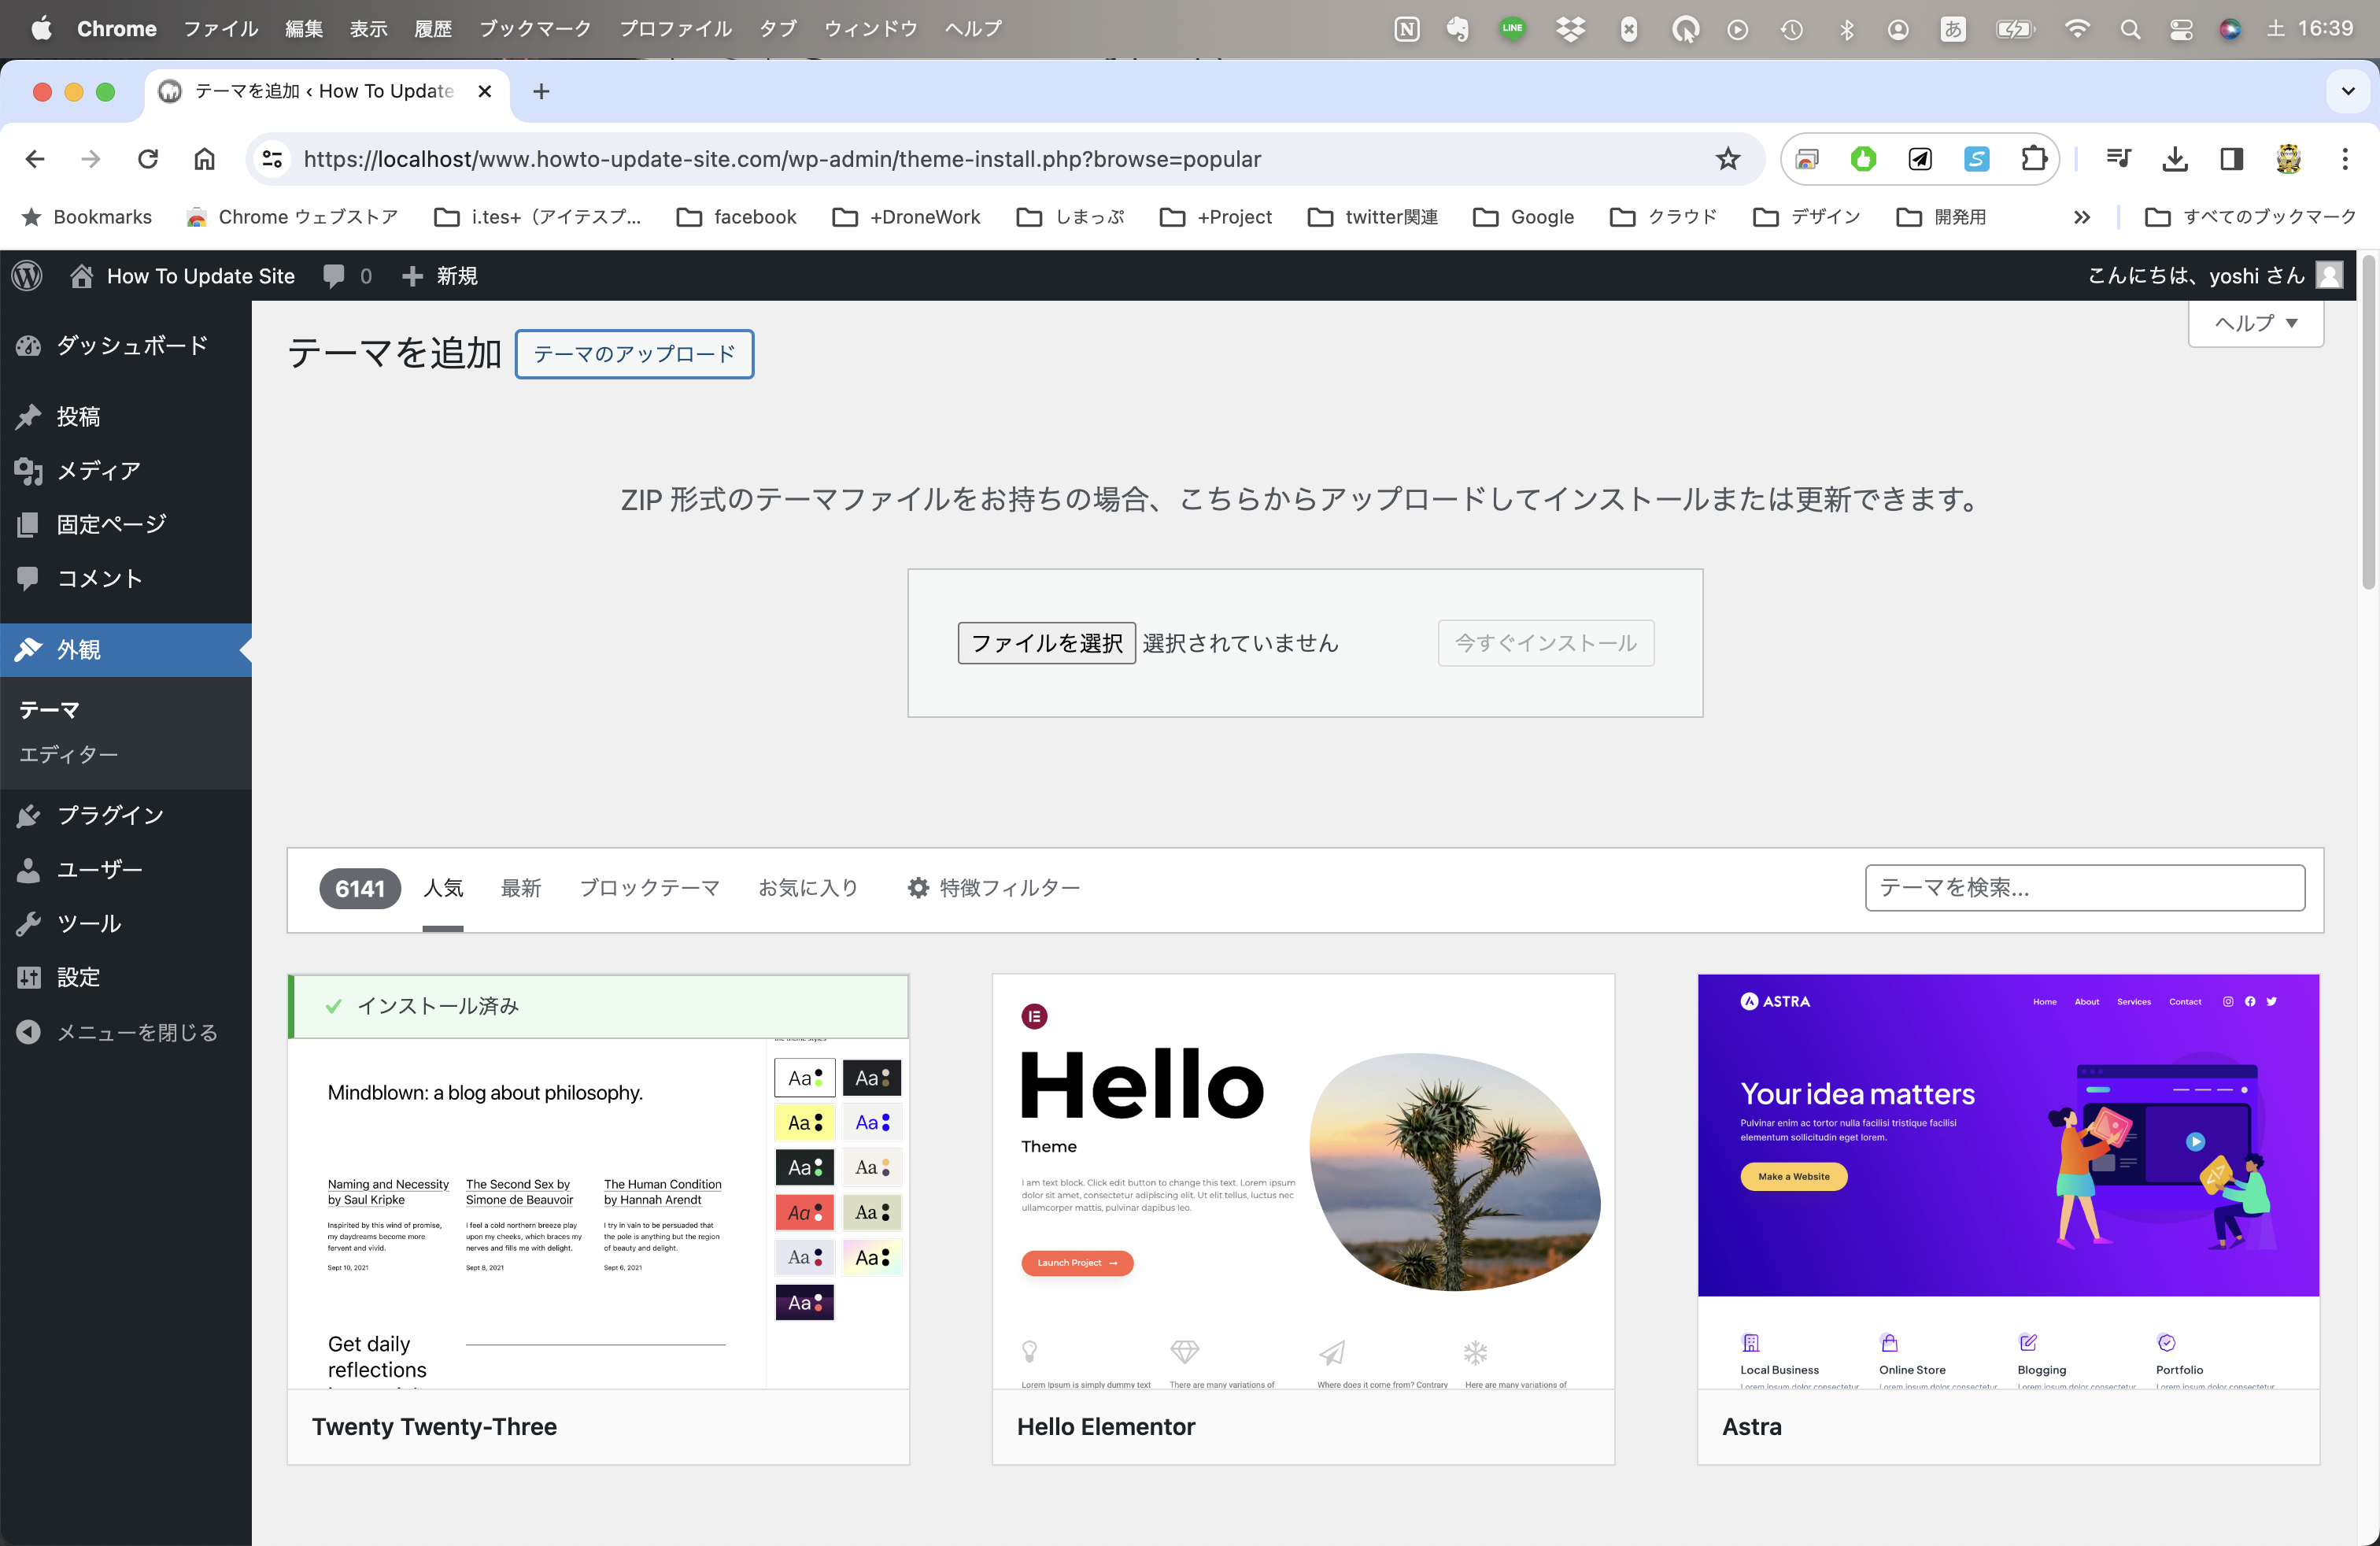Click the テーマのアップロード button

click(634, 354)
